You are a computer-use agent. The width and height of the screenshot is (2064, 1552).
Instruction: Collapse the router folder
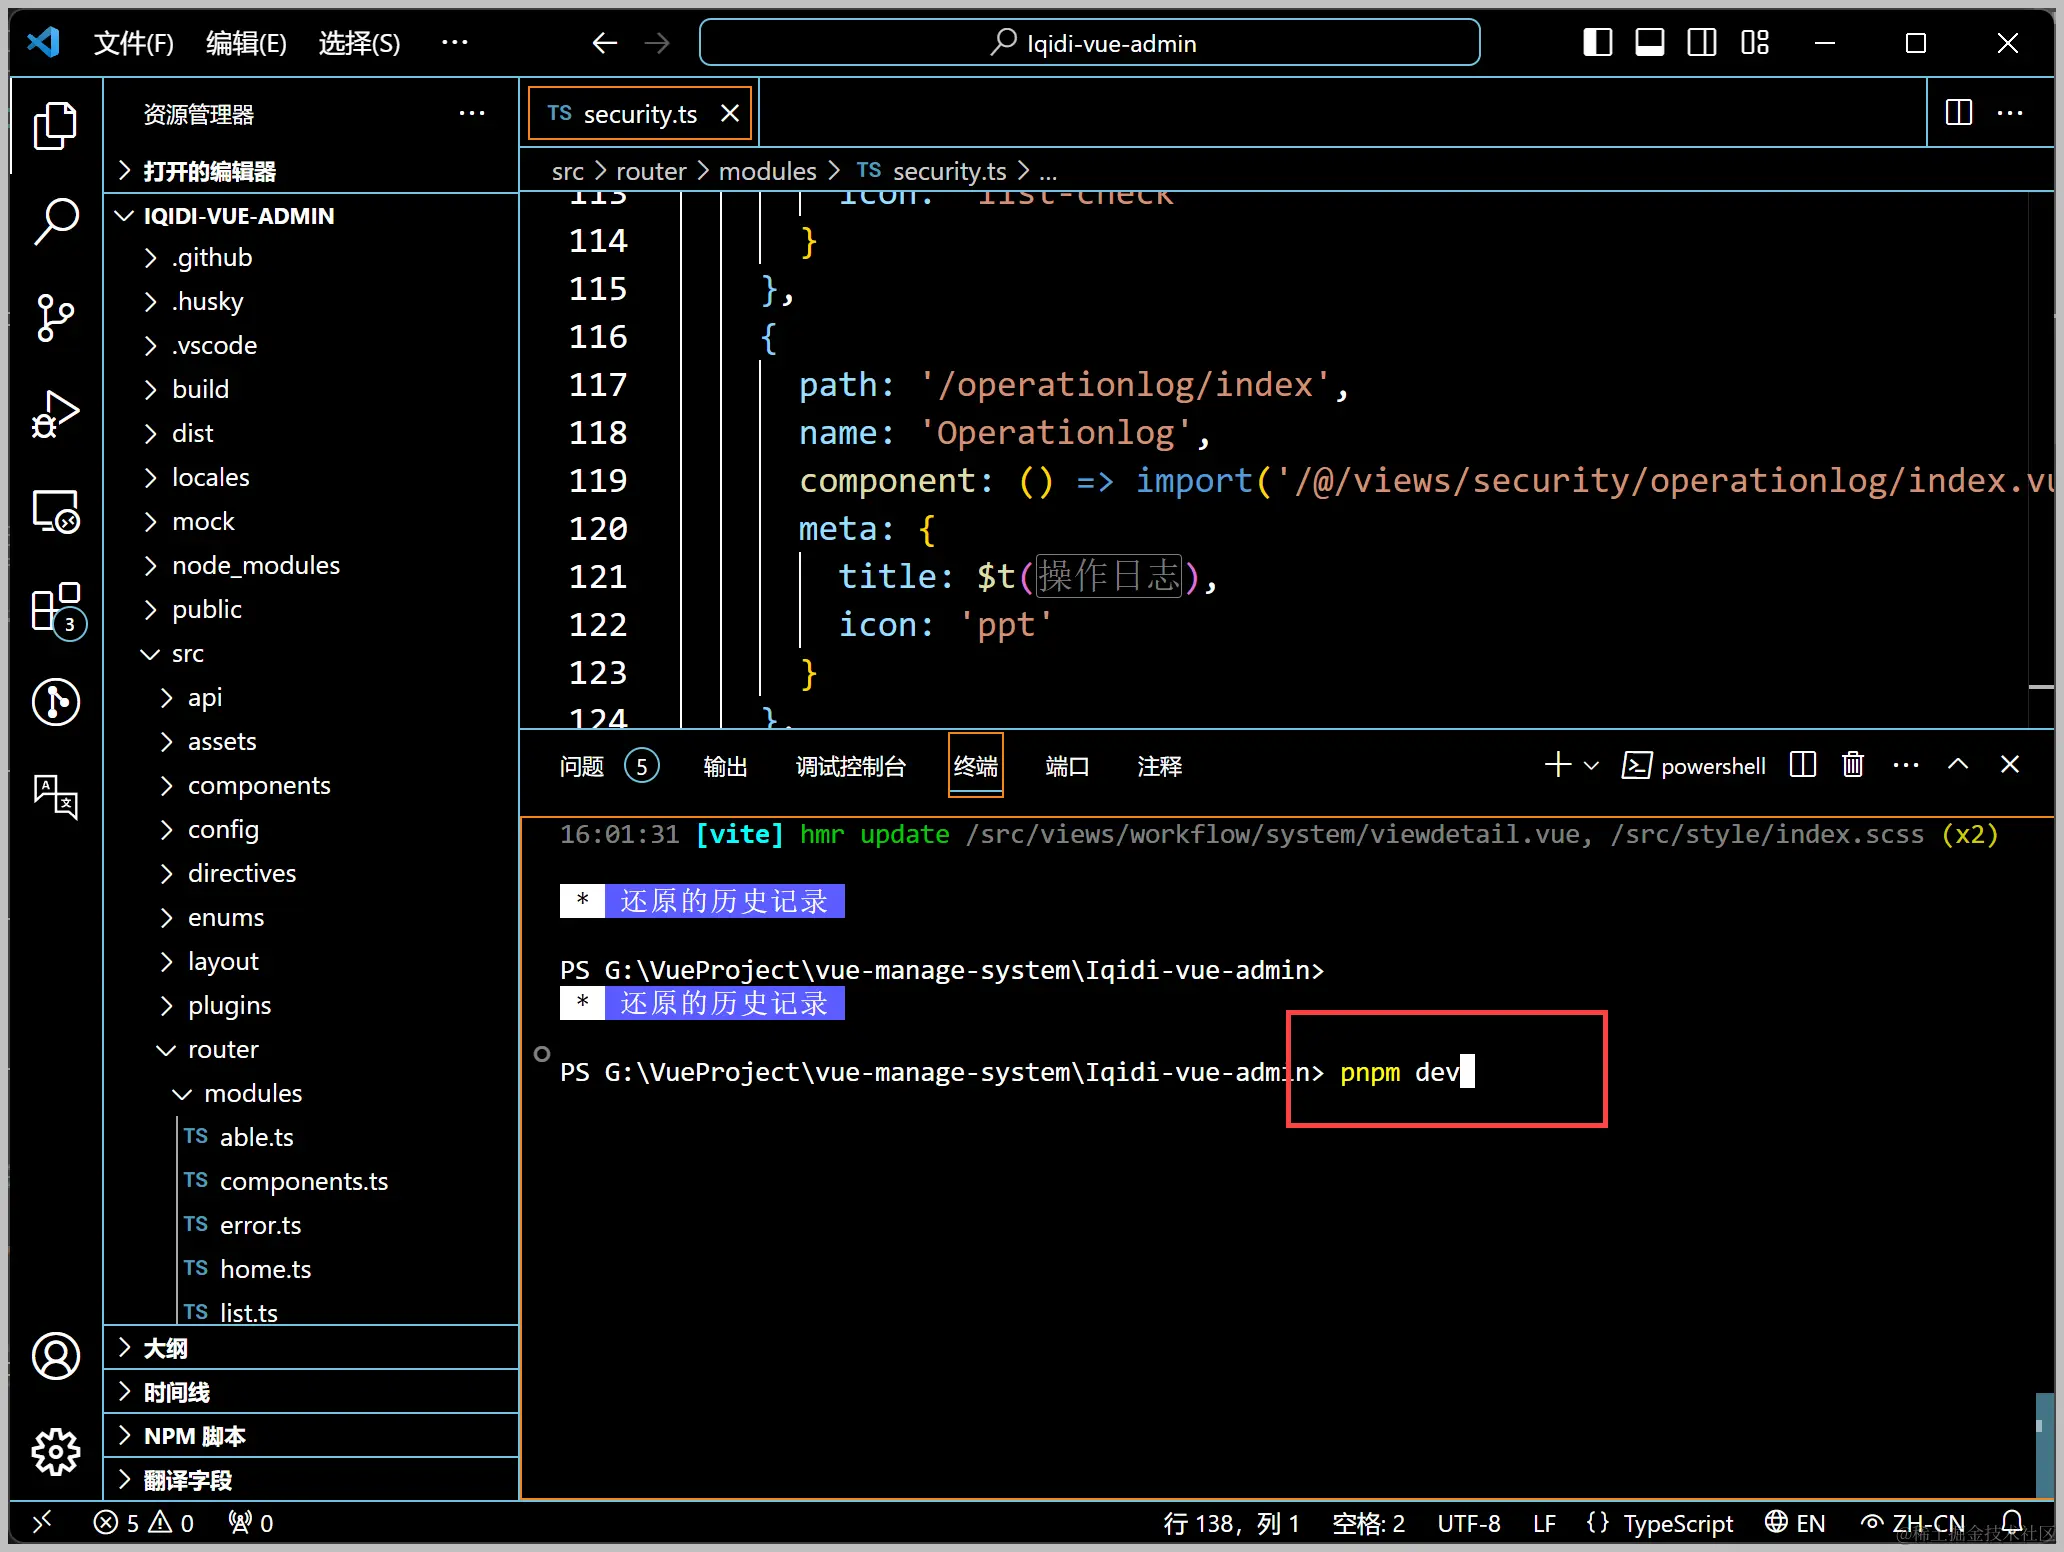(222, 1049)
